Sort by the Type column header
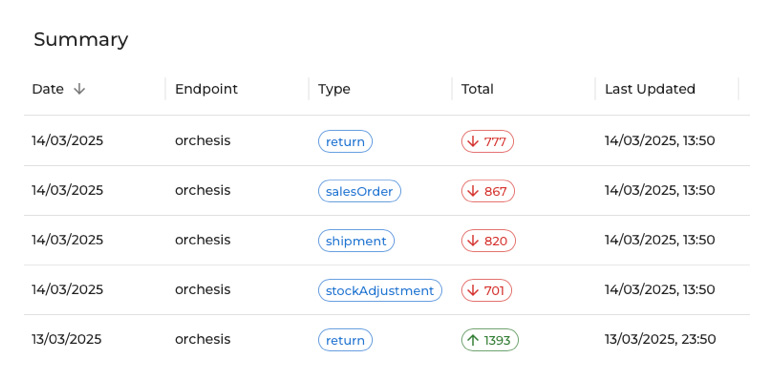 point(334,89)
